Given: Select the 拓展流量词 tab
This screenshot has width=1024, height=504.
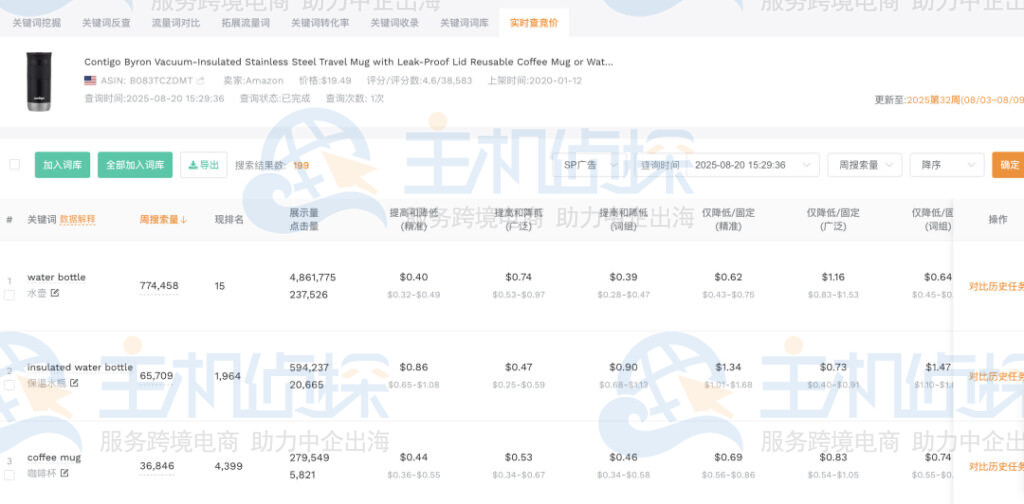Looking at the screenshot, I should 246,23.
